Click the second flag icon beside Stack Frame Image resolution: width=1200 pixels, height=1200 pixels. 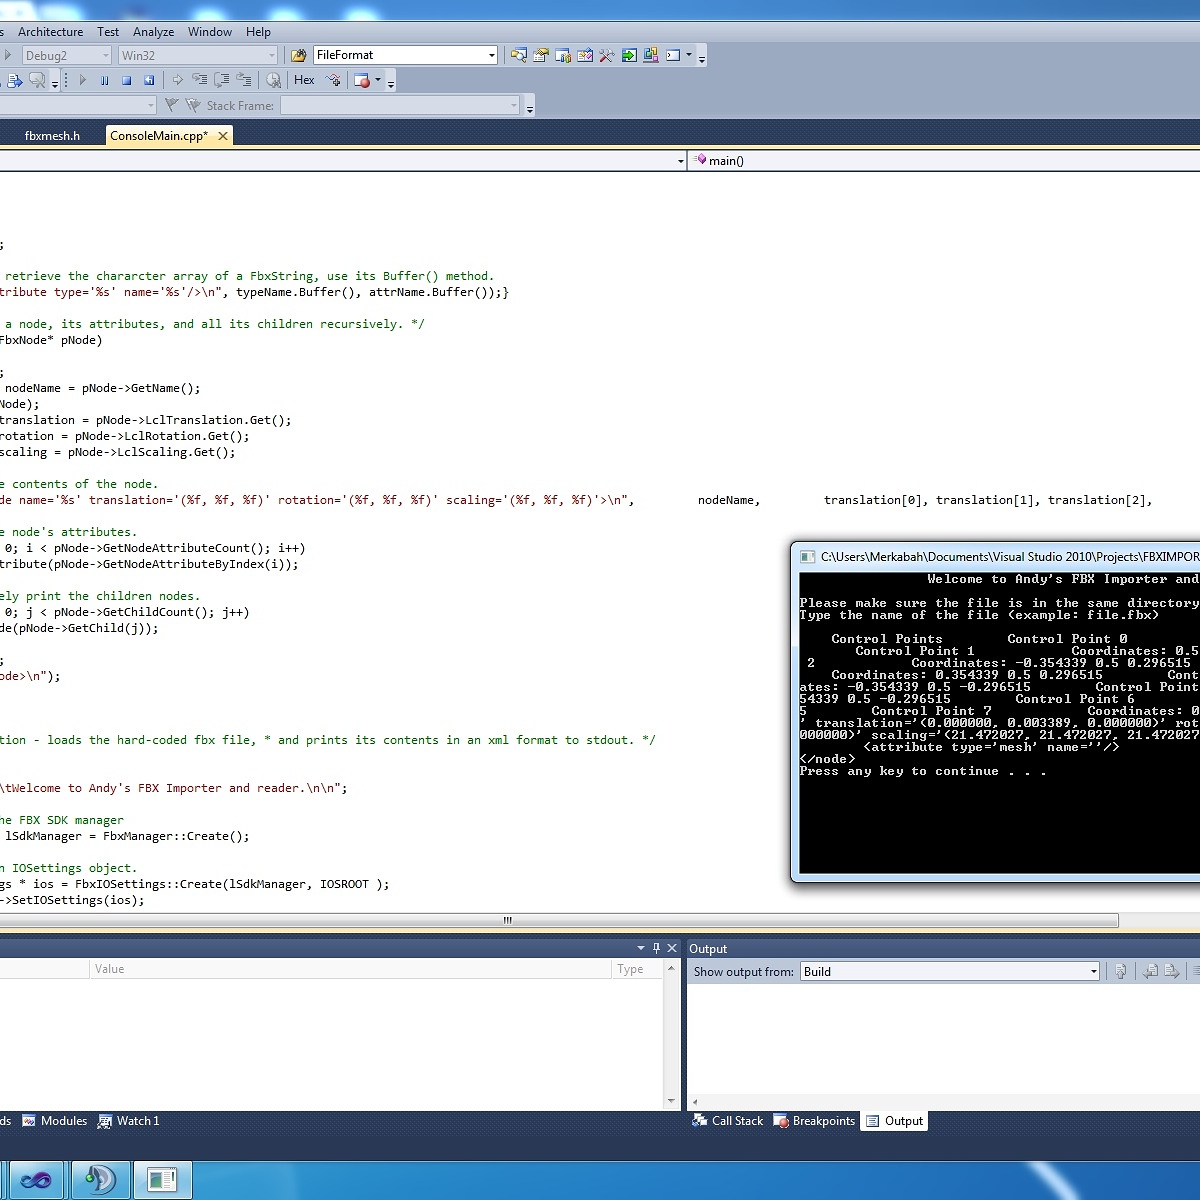(x=191, y=105)
